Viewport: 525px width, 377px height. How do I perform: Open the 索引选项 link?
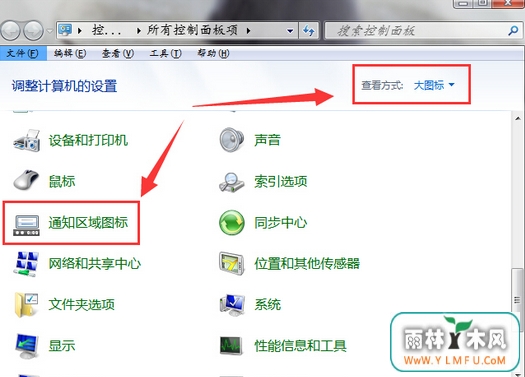tap(281, 181)
